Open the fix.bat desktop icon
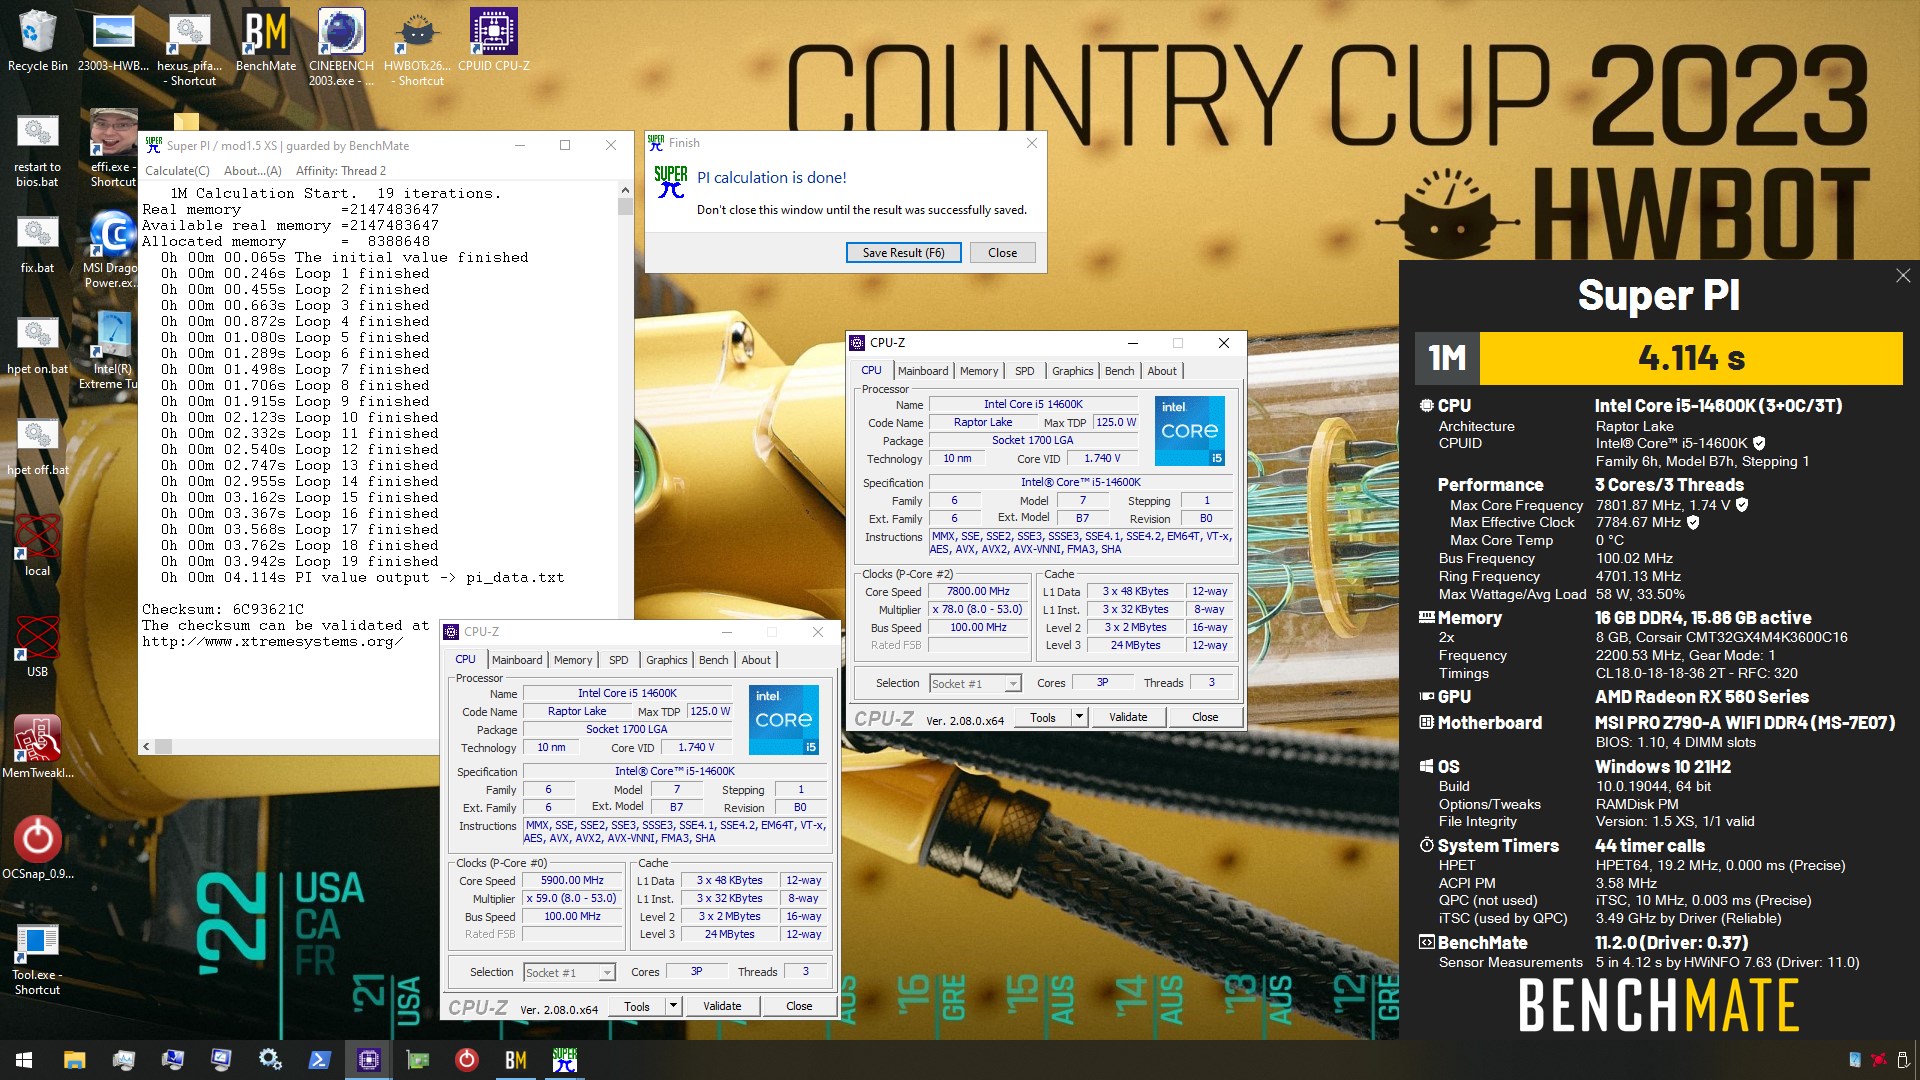This screenshot has width=1920, height=1080. [37, 245]
